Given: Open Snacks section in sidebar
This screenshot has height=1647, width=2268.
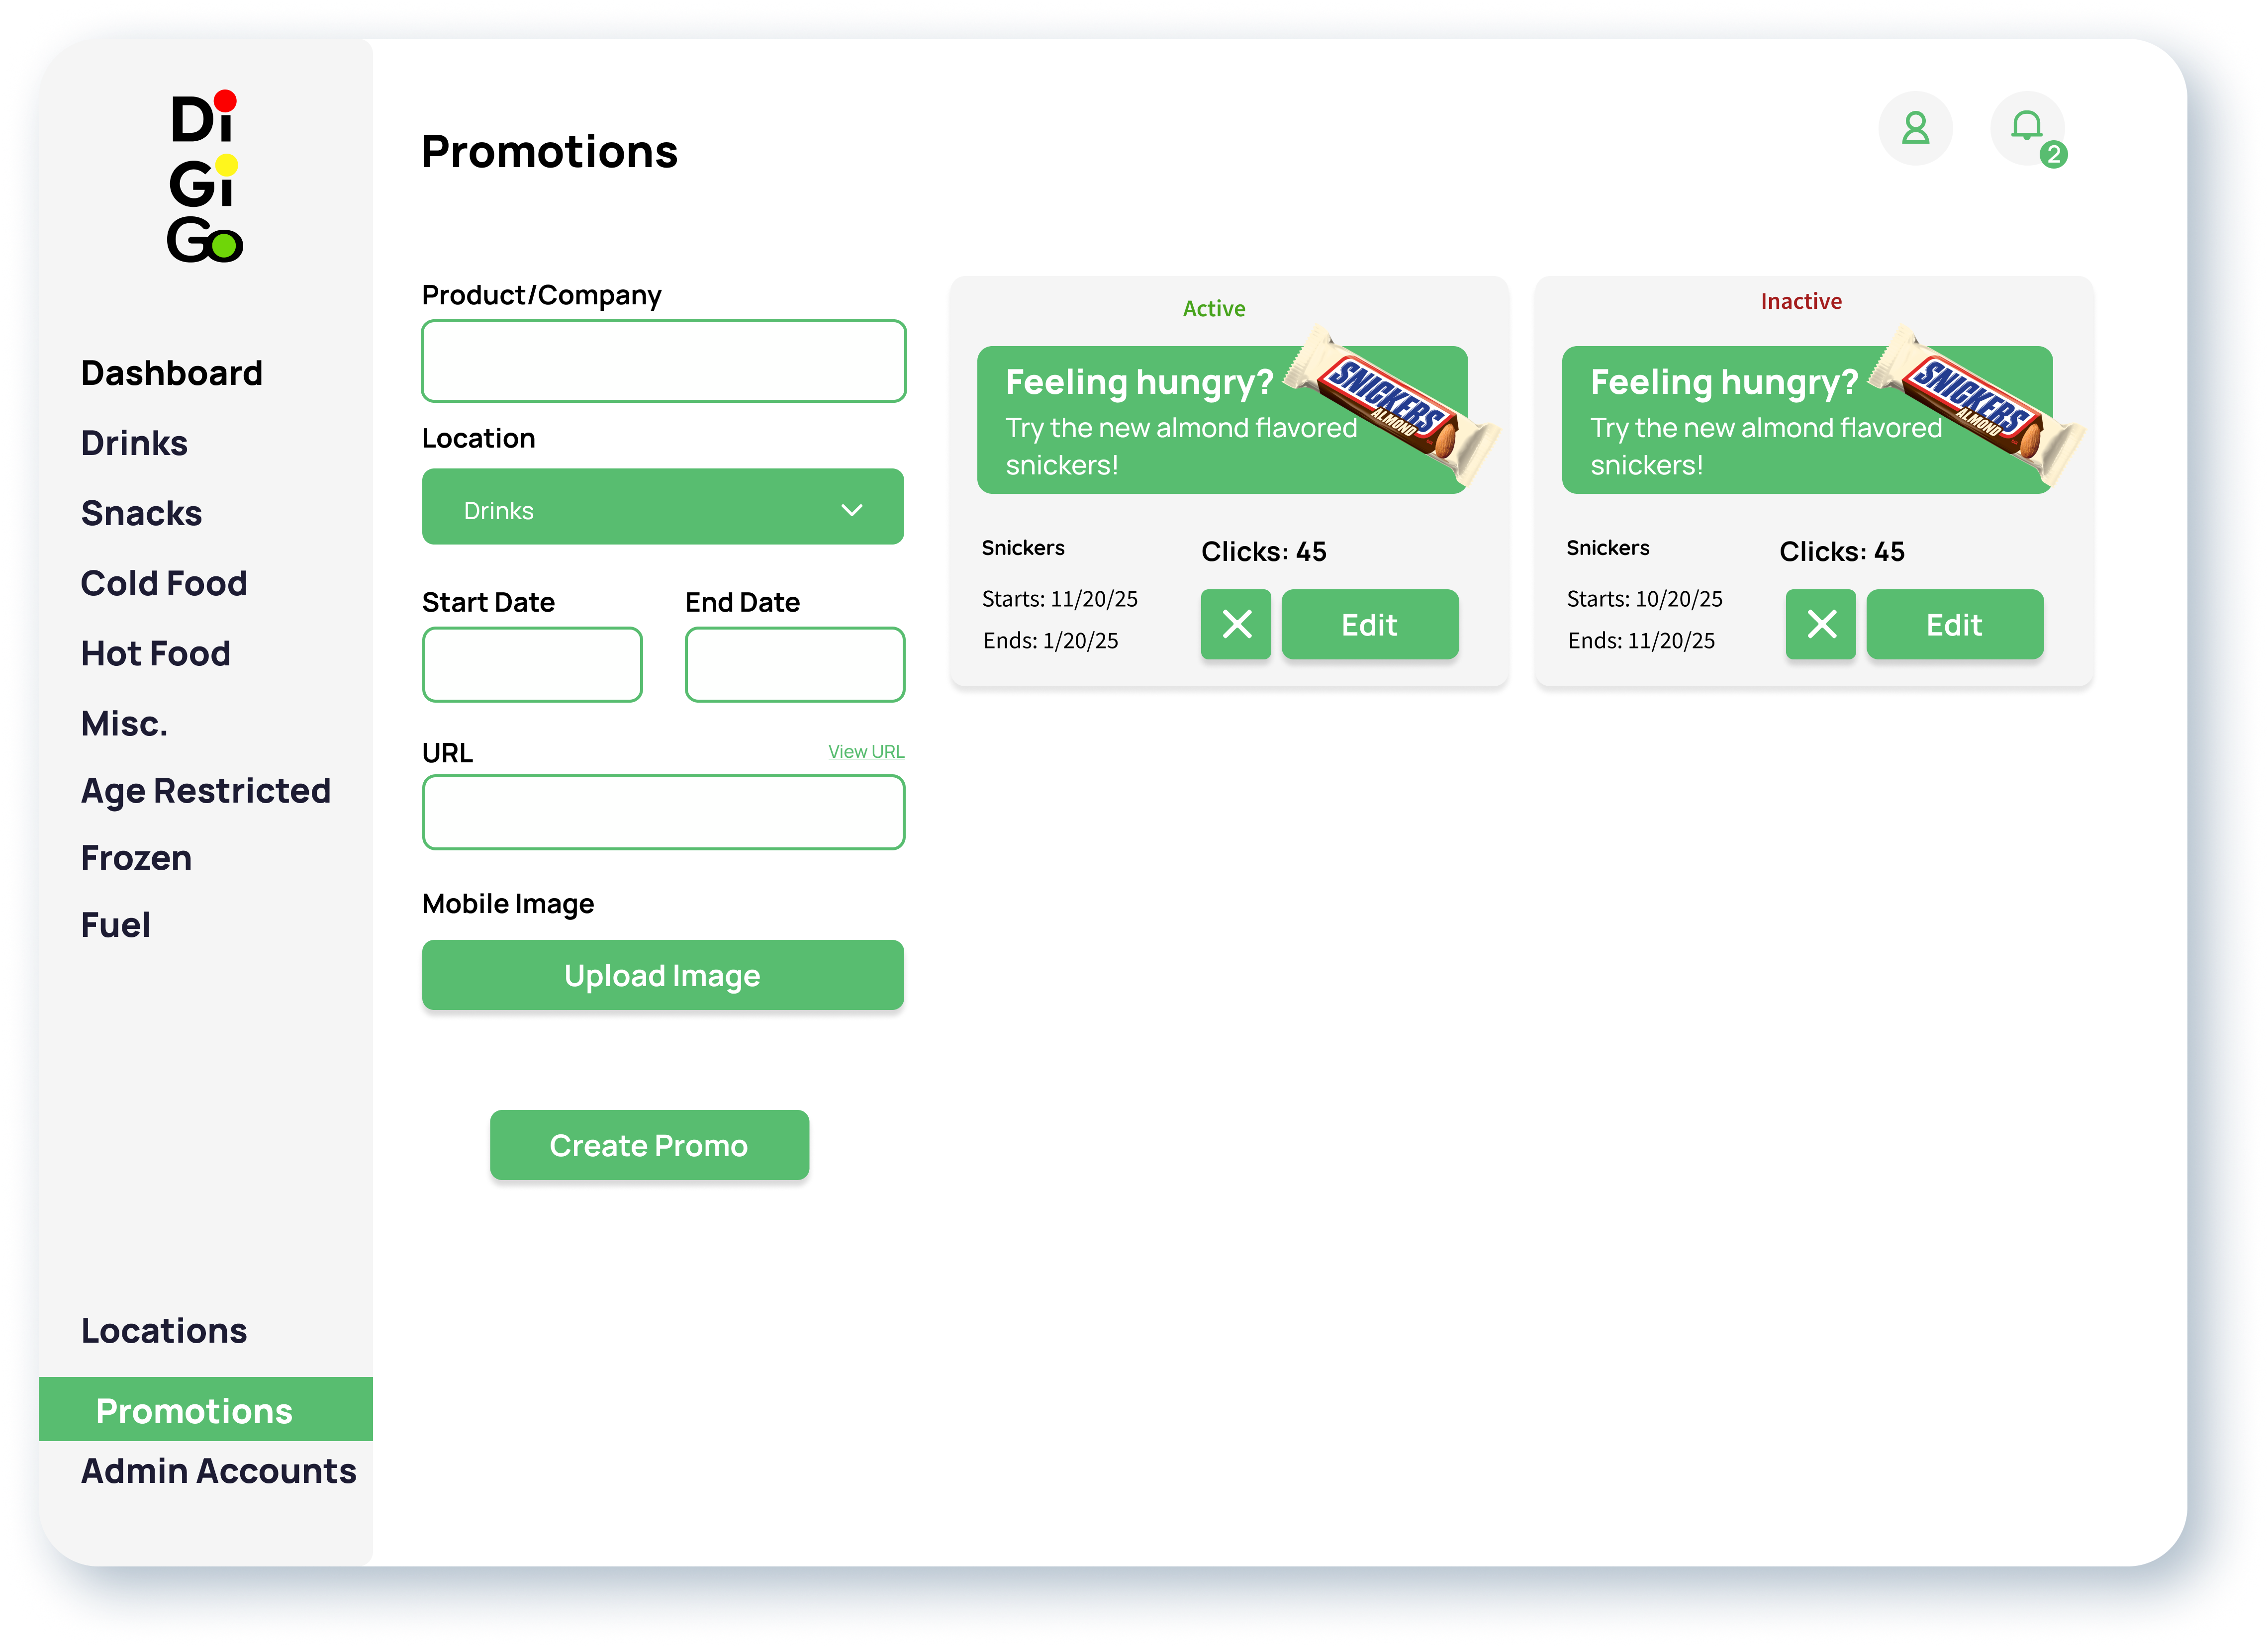Looking at the screenshot, I should 141,513.
